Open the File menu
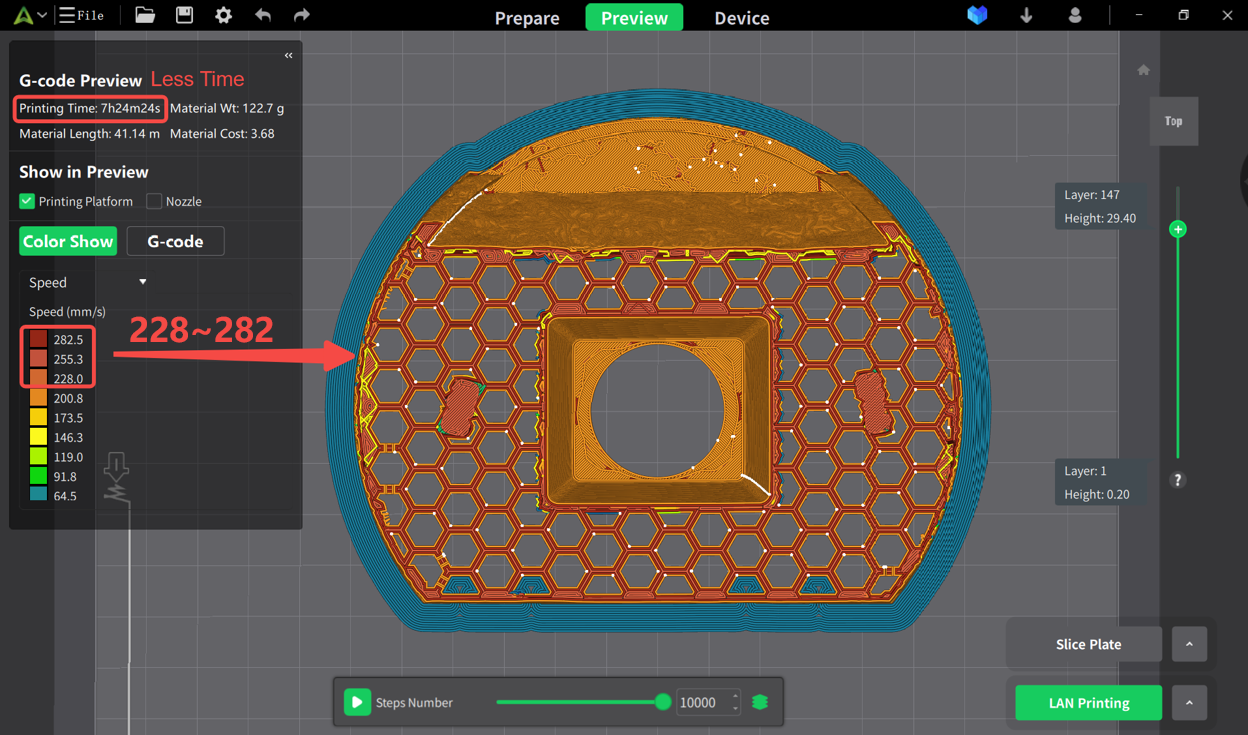This screenshot has width=1248, height=735. (x=82, y=16)
